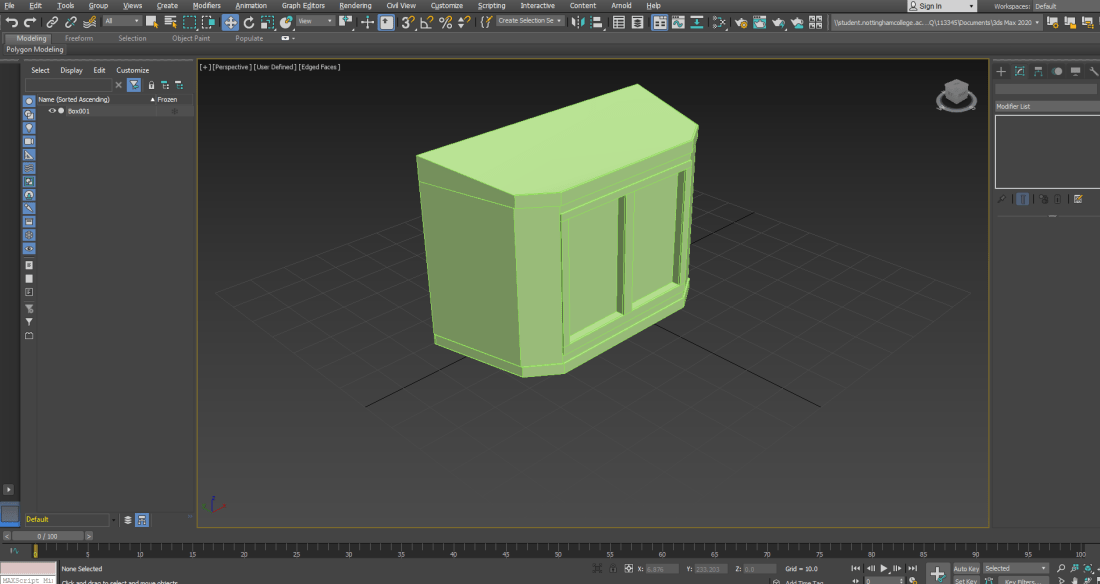Image resolution: width=1100 pixels, height=584 pixels.
Task: Open the selection filter All dropdown
Action: [122, 21]
